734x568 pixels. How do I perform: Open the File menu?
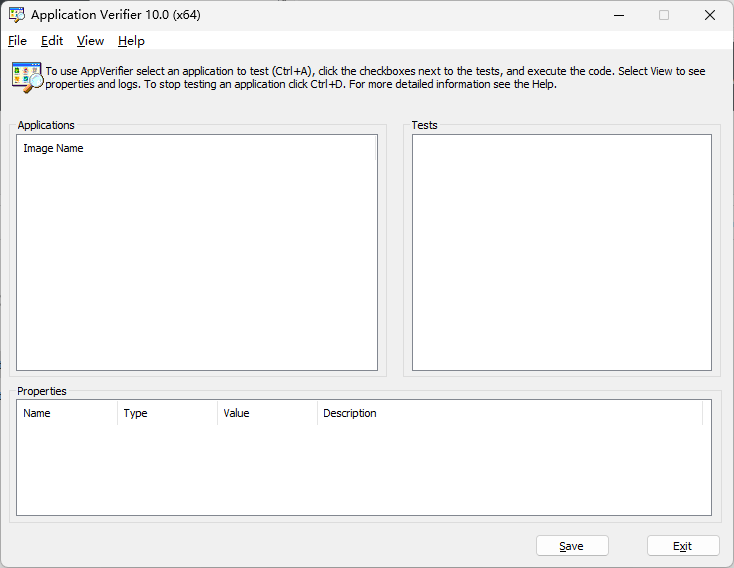pyautogui.click(x=17, y=41)
